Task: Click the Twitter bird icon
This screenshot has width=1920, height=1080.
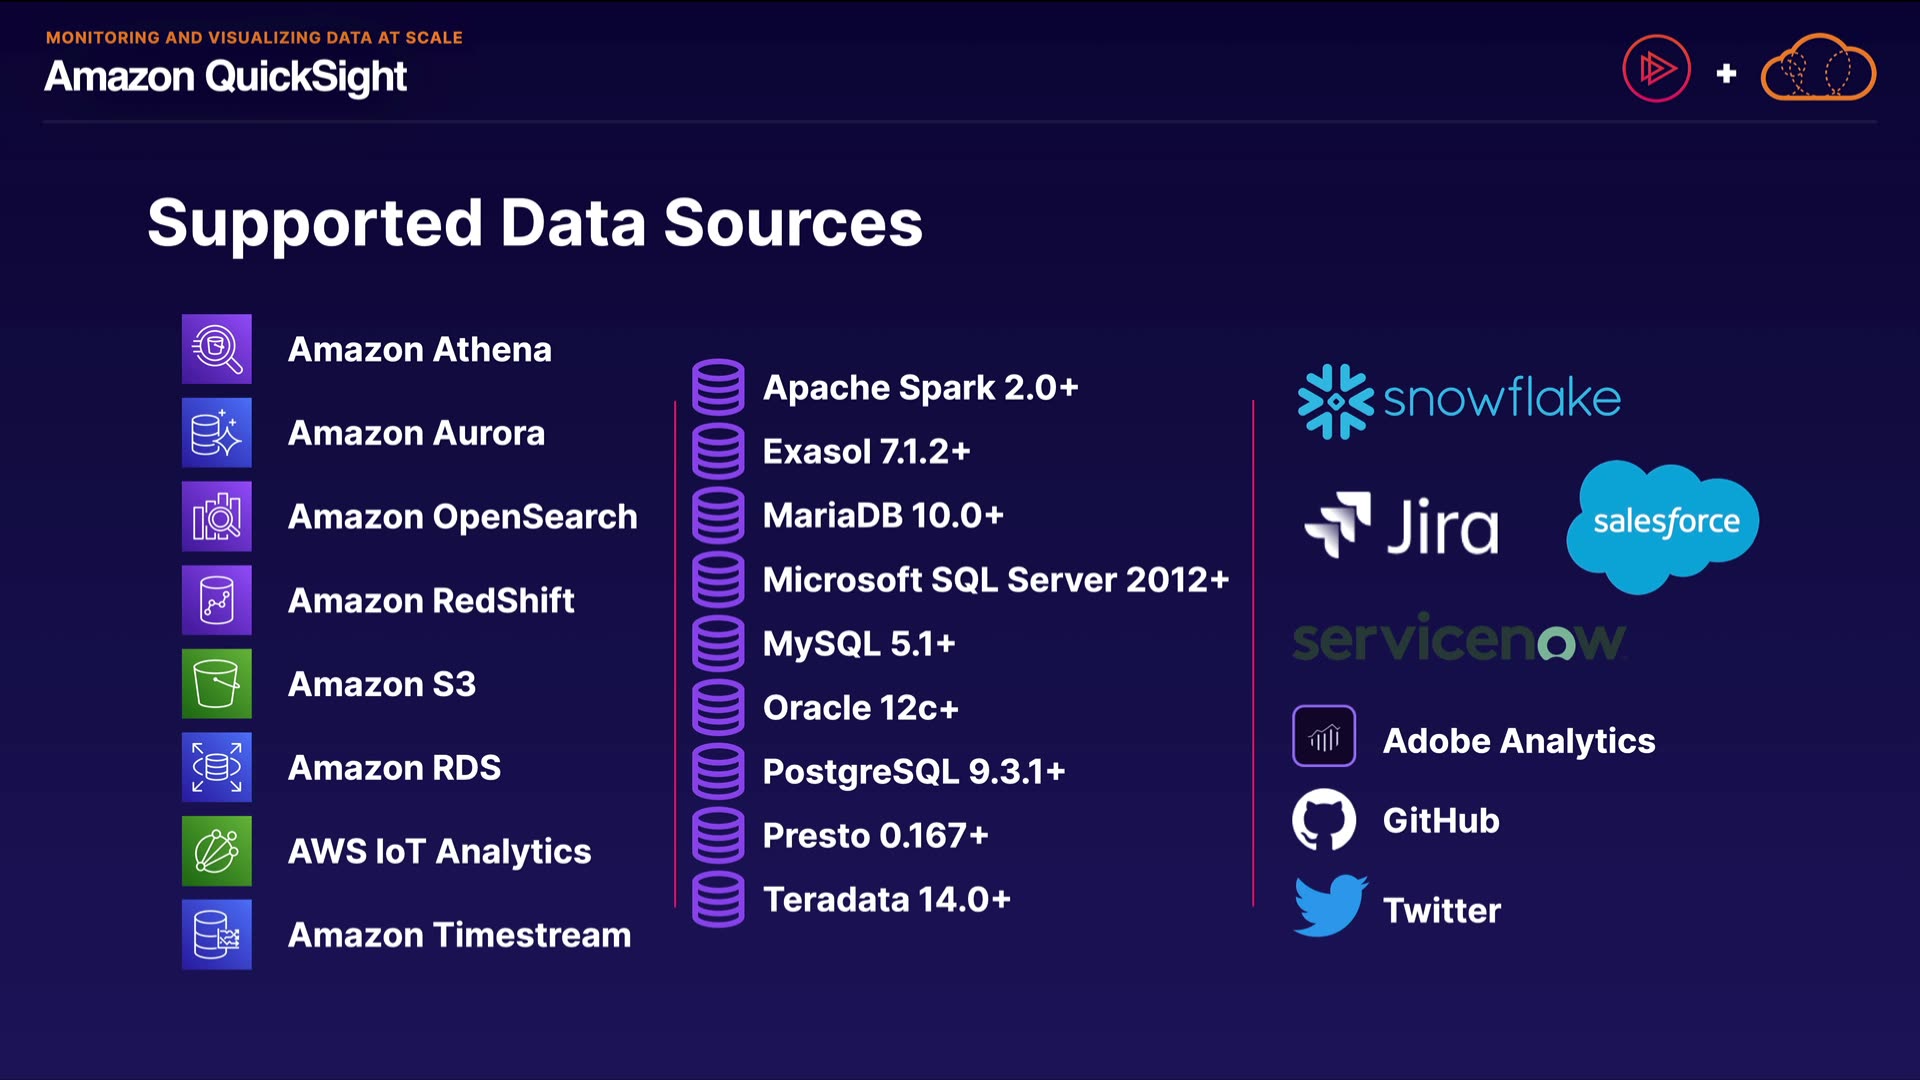Action: click(1329, 906)
